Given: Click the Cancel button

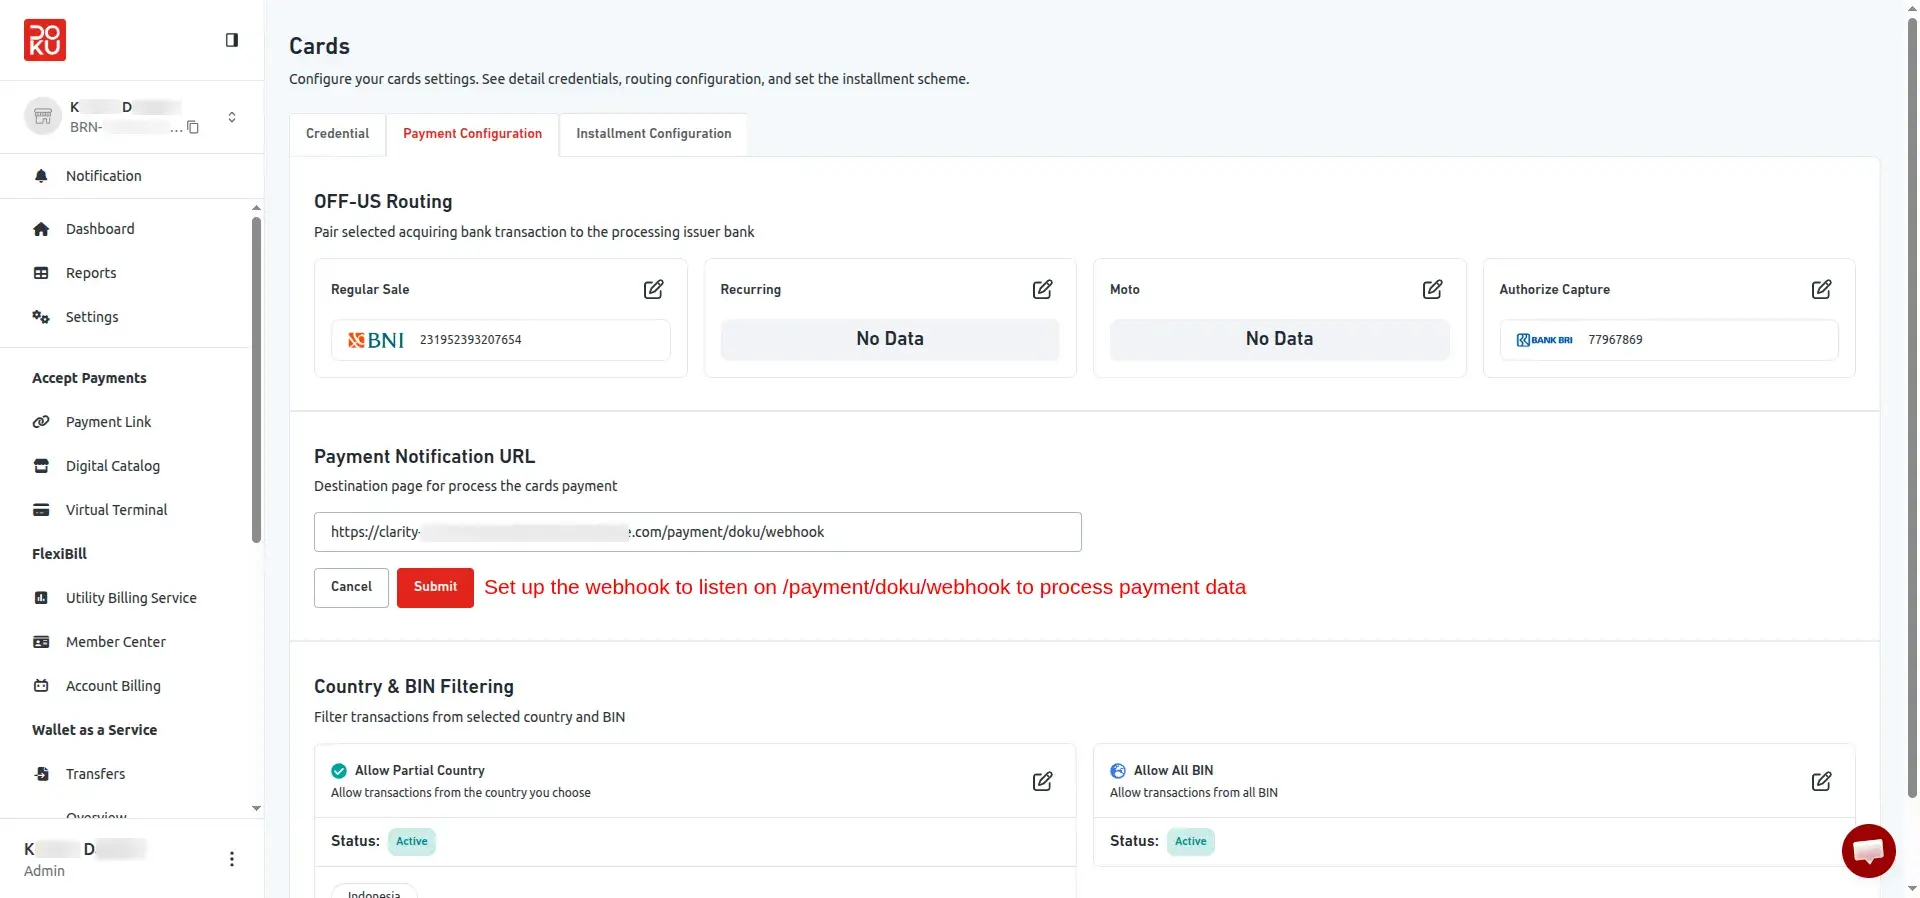Looking at the screenshot, I should click(351, 587).
